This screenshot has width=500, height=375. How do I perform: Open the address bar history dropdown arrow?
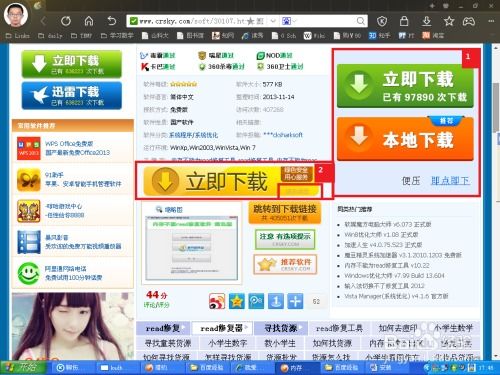[x=273, y=21]
